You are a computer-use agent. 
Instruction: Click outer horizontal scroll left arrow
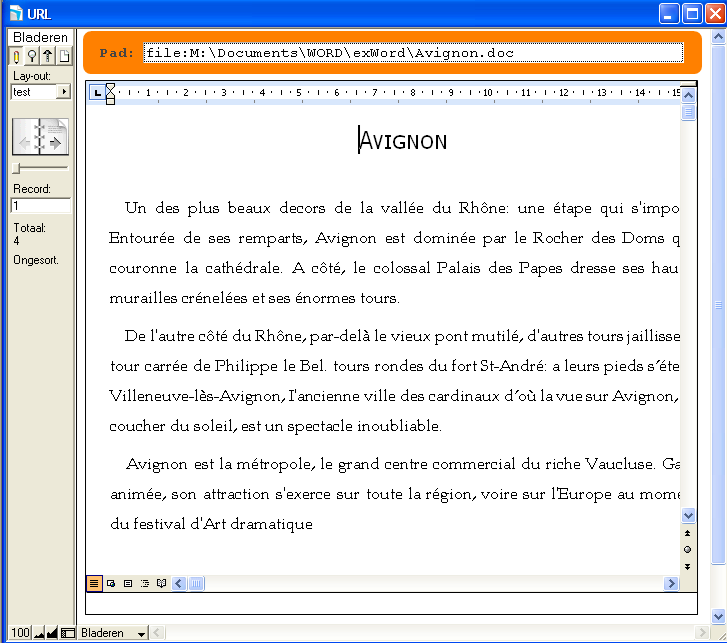tap(157, 633)
